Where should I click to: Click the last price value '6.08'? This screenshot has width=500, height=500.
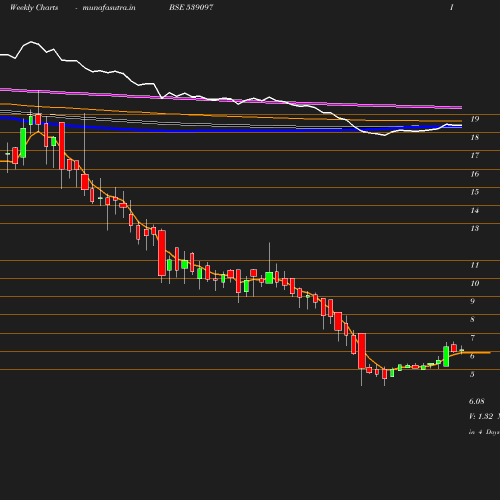coord(477,401)
